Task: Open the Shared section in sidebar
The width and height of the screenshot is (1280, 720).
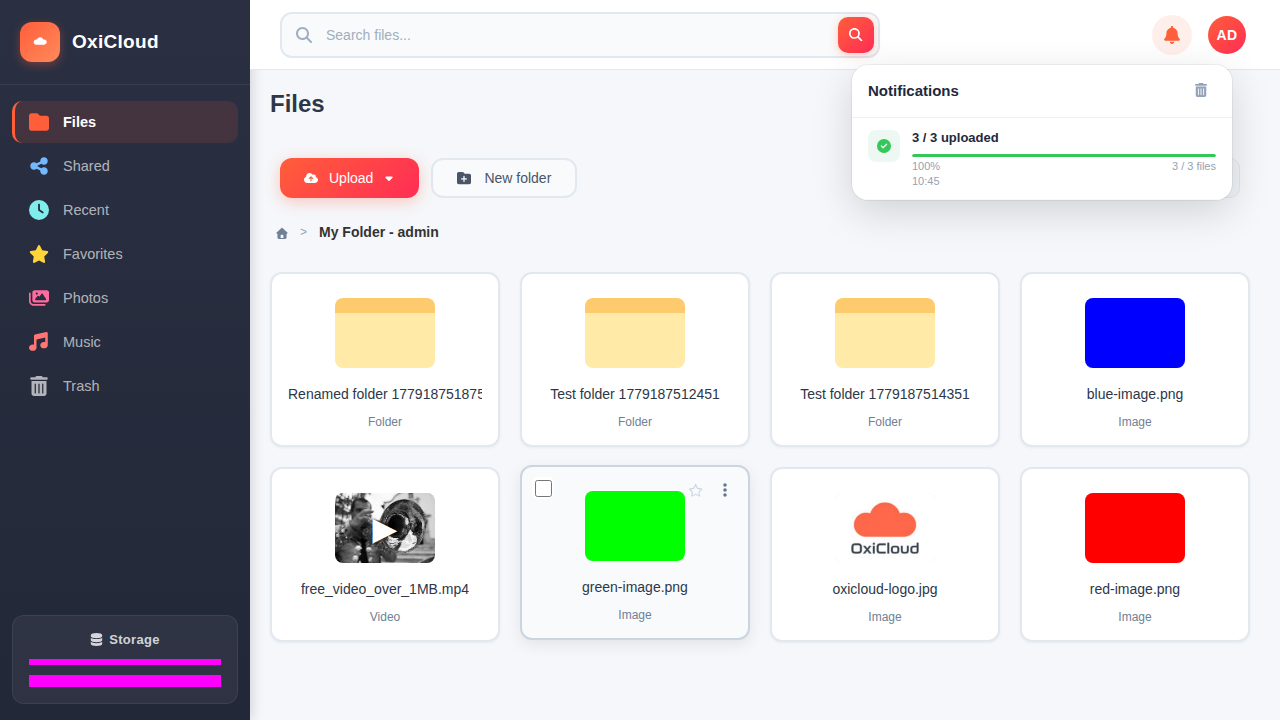Action: pos(125,166)
